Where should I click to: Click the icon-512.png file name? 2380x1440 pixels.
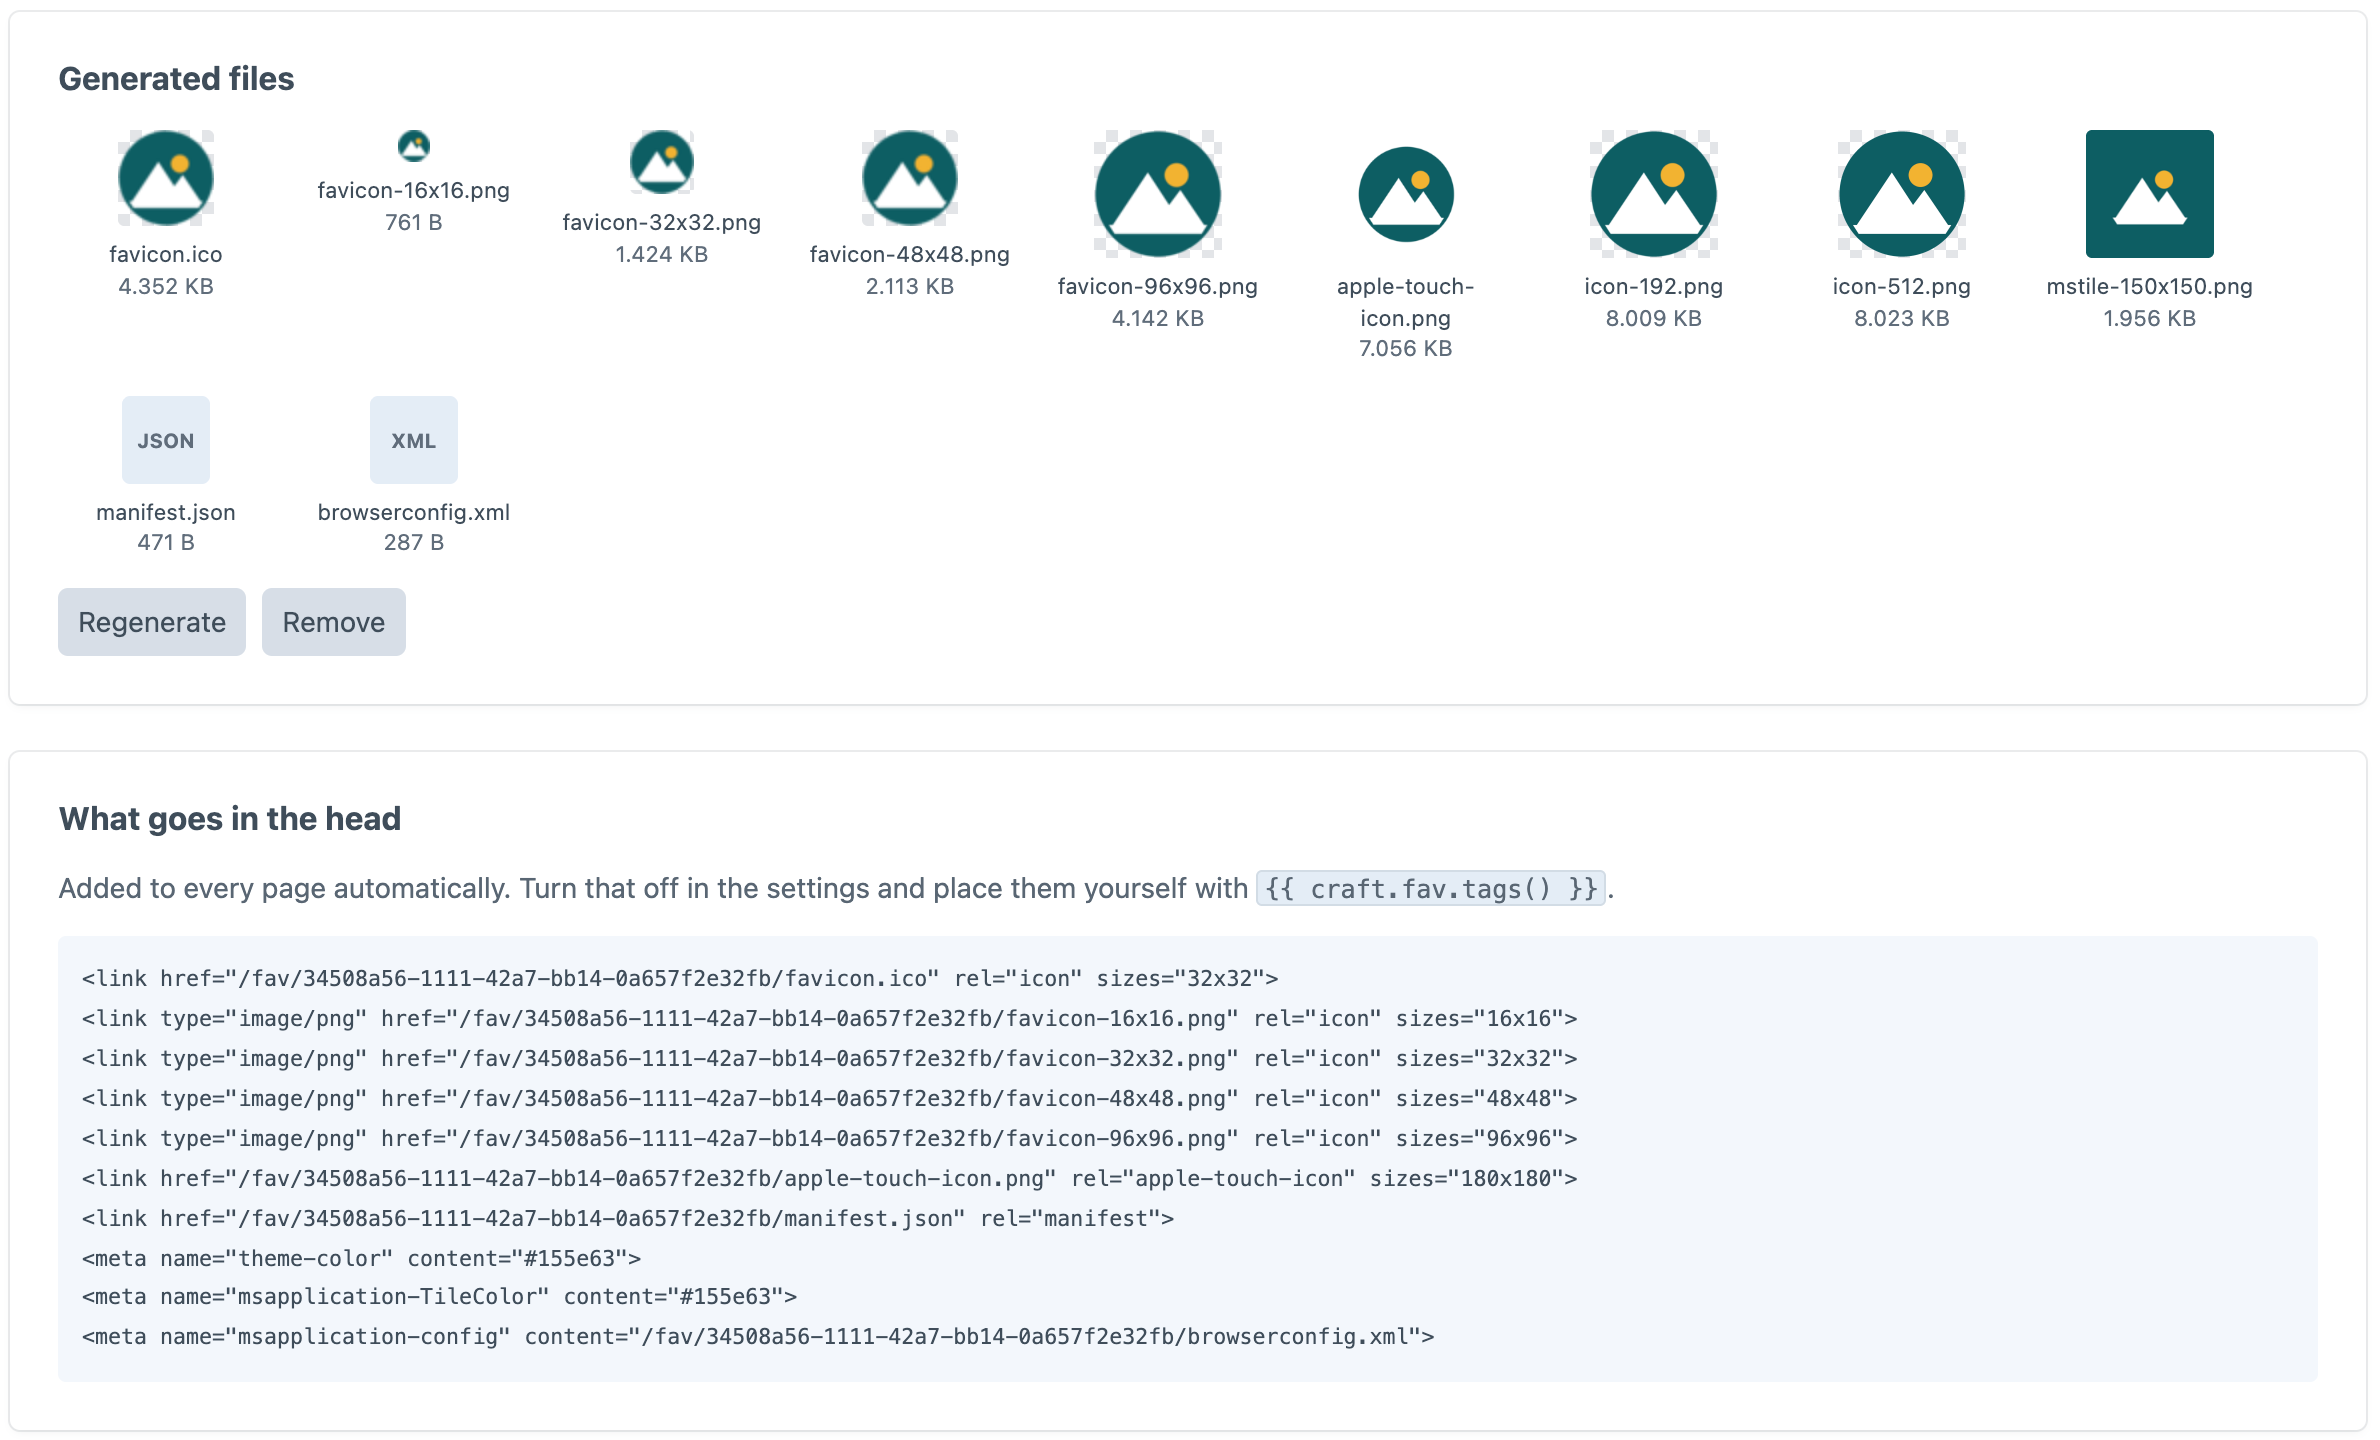1902,286
